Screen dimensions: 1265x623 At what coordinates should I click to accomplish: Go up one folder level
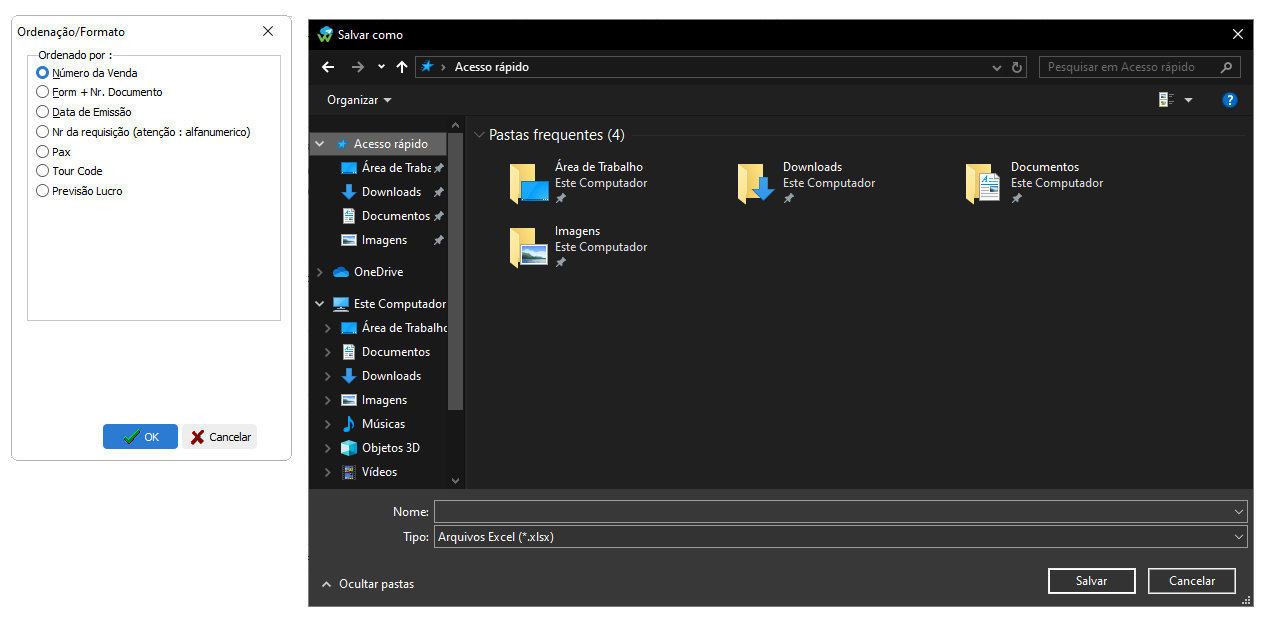coord(402,67)
